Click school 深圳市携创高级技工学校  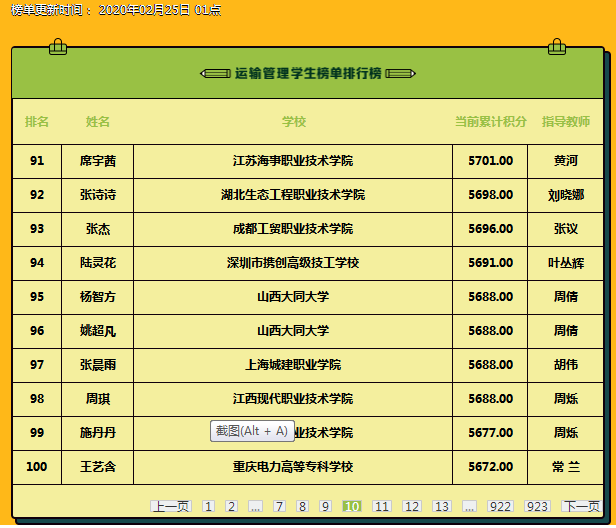293,263
